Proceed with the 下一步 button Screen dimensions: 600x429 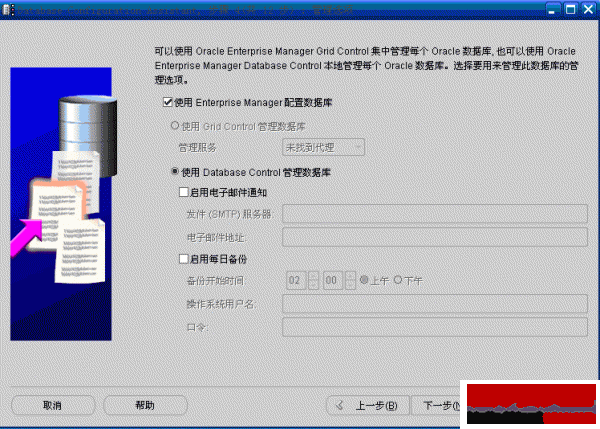point(436,405)
